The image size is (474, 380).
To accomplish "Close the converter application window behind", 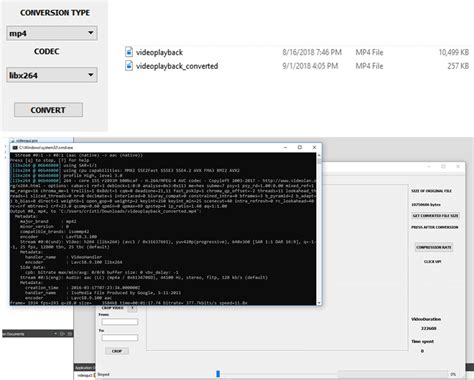I will [x=458, y=166].
